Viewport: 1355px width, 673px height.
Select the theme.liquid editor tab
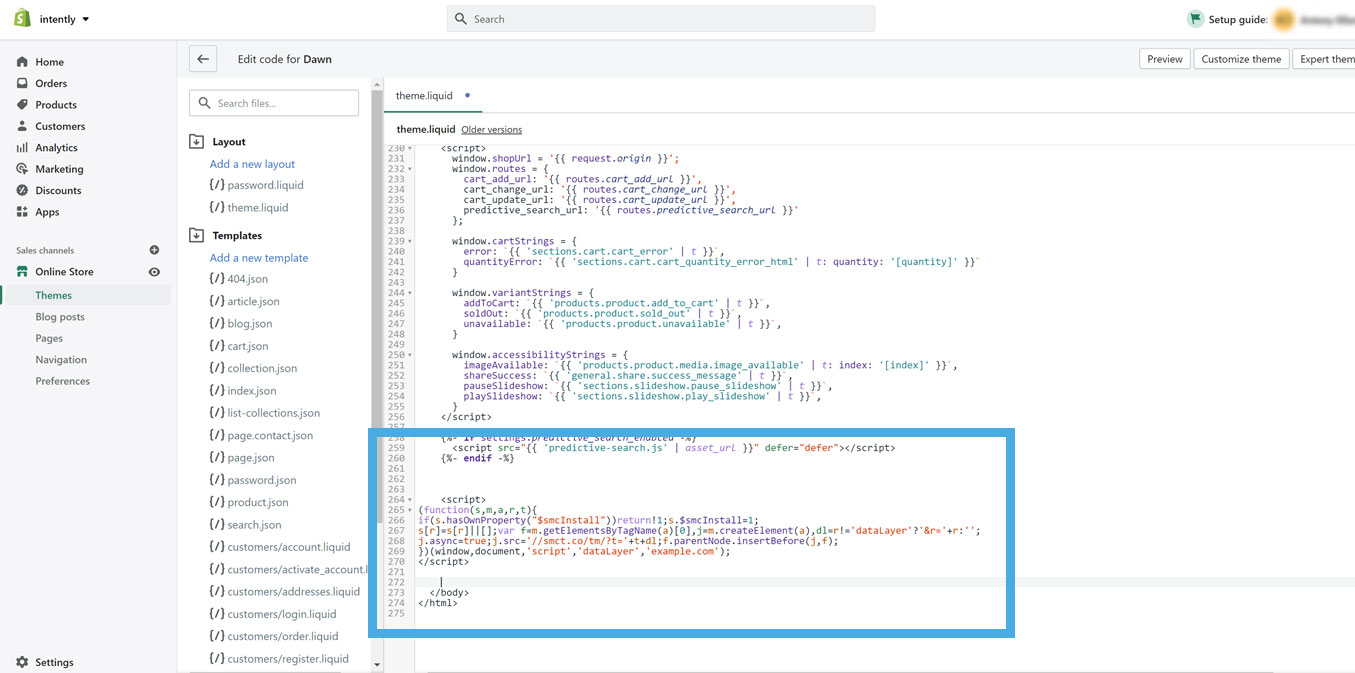[424, 96]
